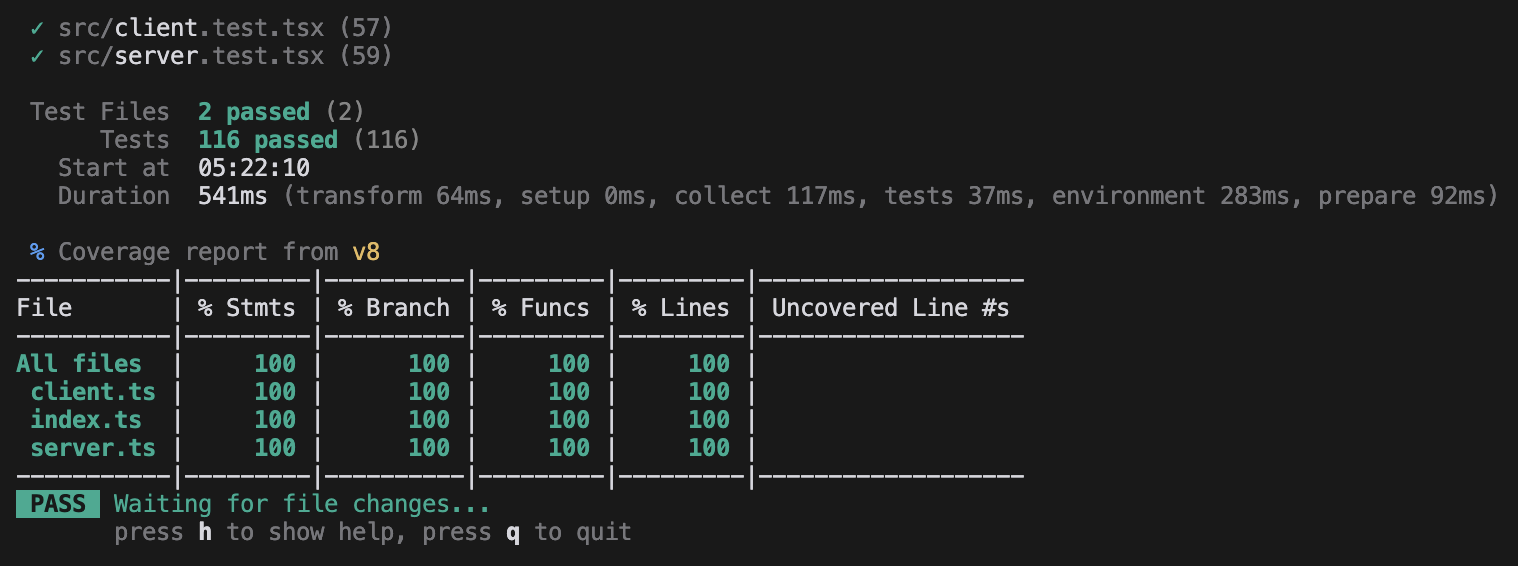The width and height of the screenshot is (1518, 566).
Task: Click the "Uncovered Line #s" column header
Action: (x=890, y=308)
